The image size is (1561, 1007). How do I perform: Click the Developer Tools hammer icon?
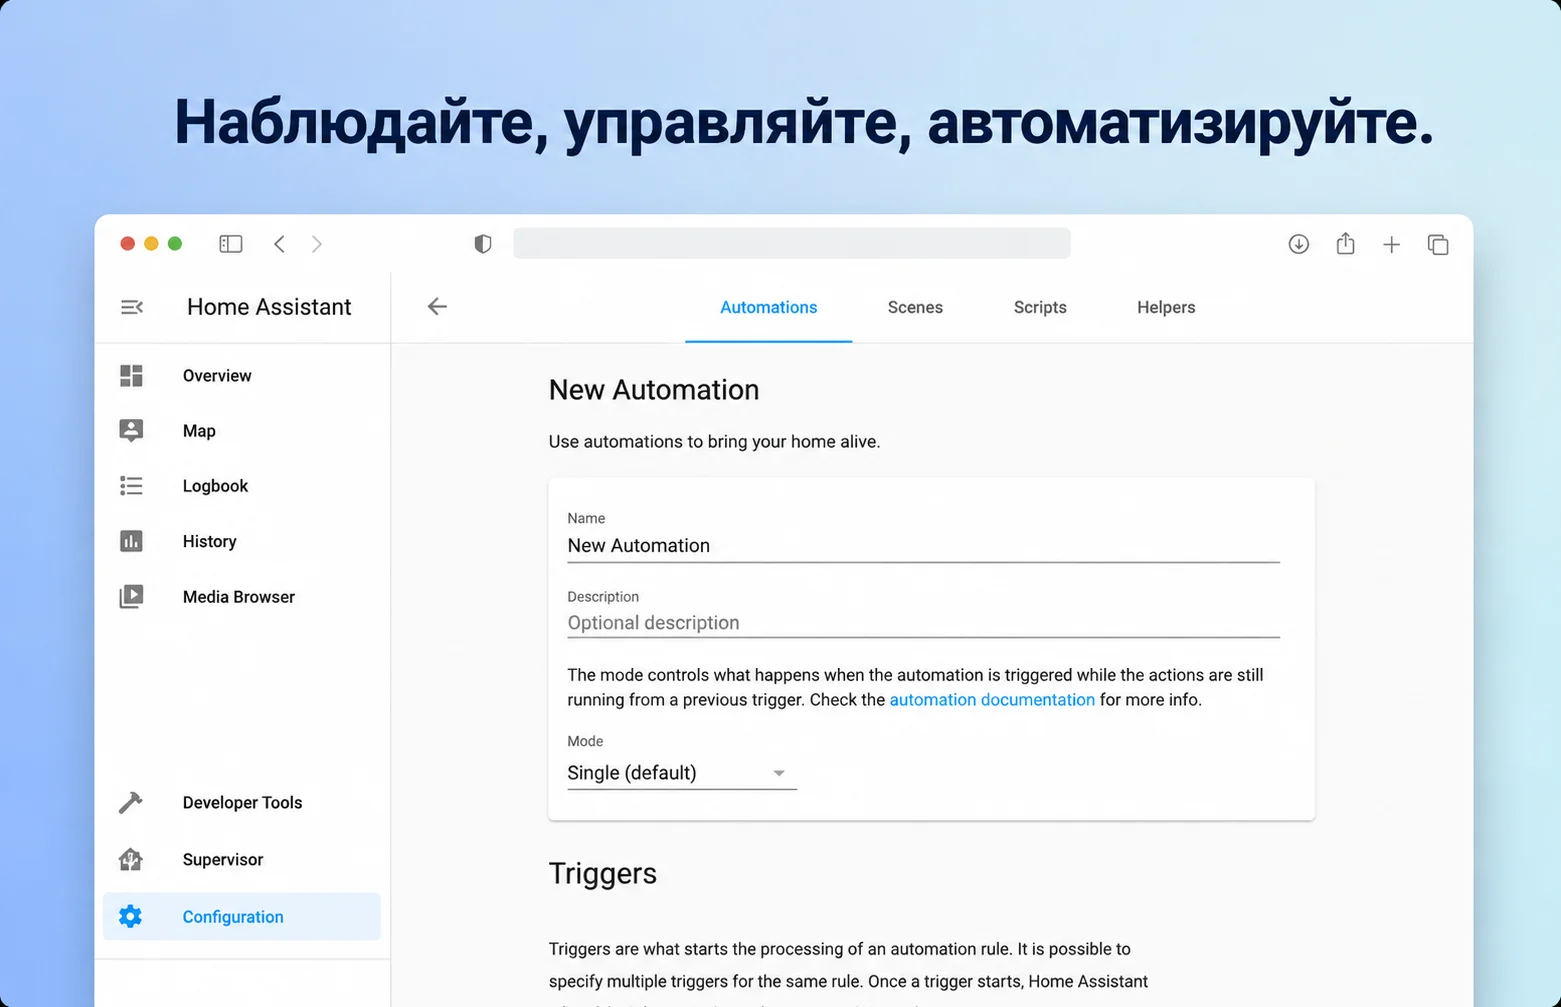tap(131, 802)
